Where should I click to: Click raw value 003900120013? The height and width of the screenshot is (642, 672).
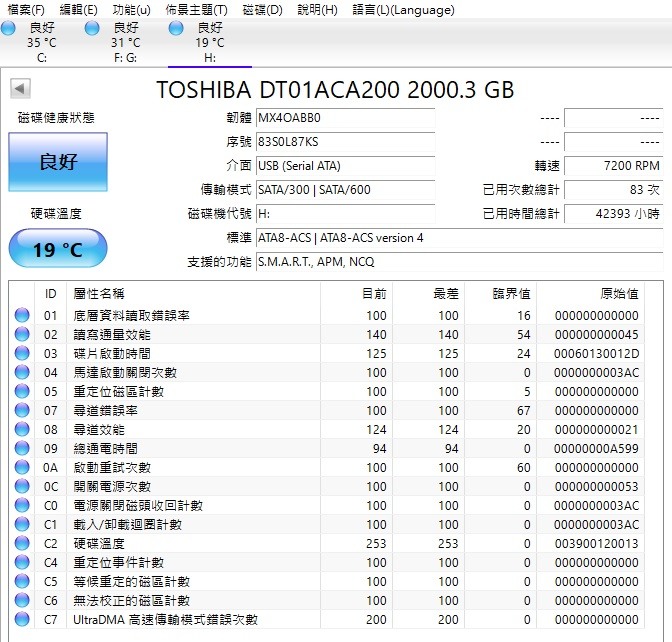596,543
